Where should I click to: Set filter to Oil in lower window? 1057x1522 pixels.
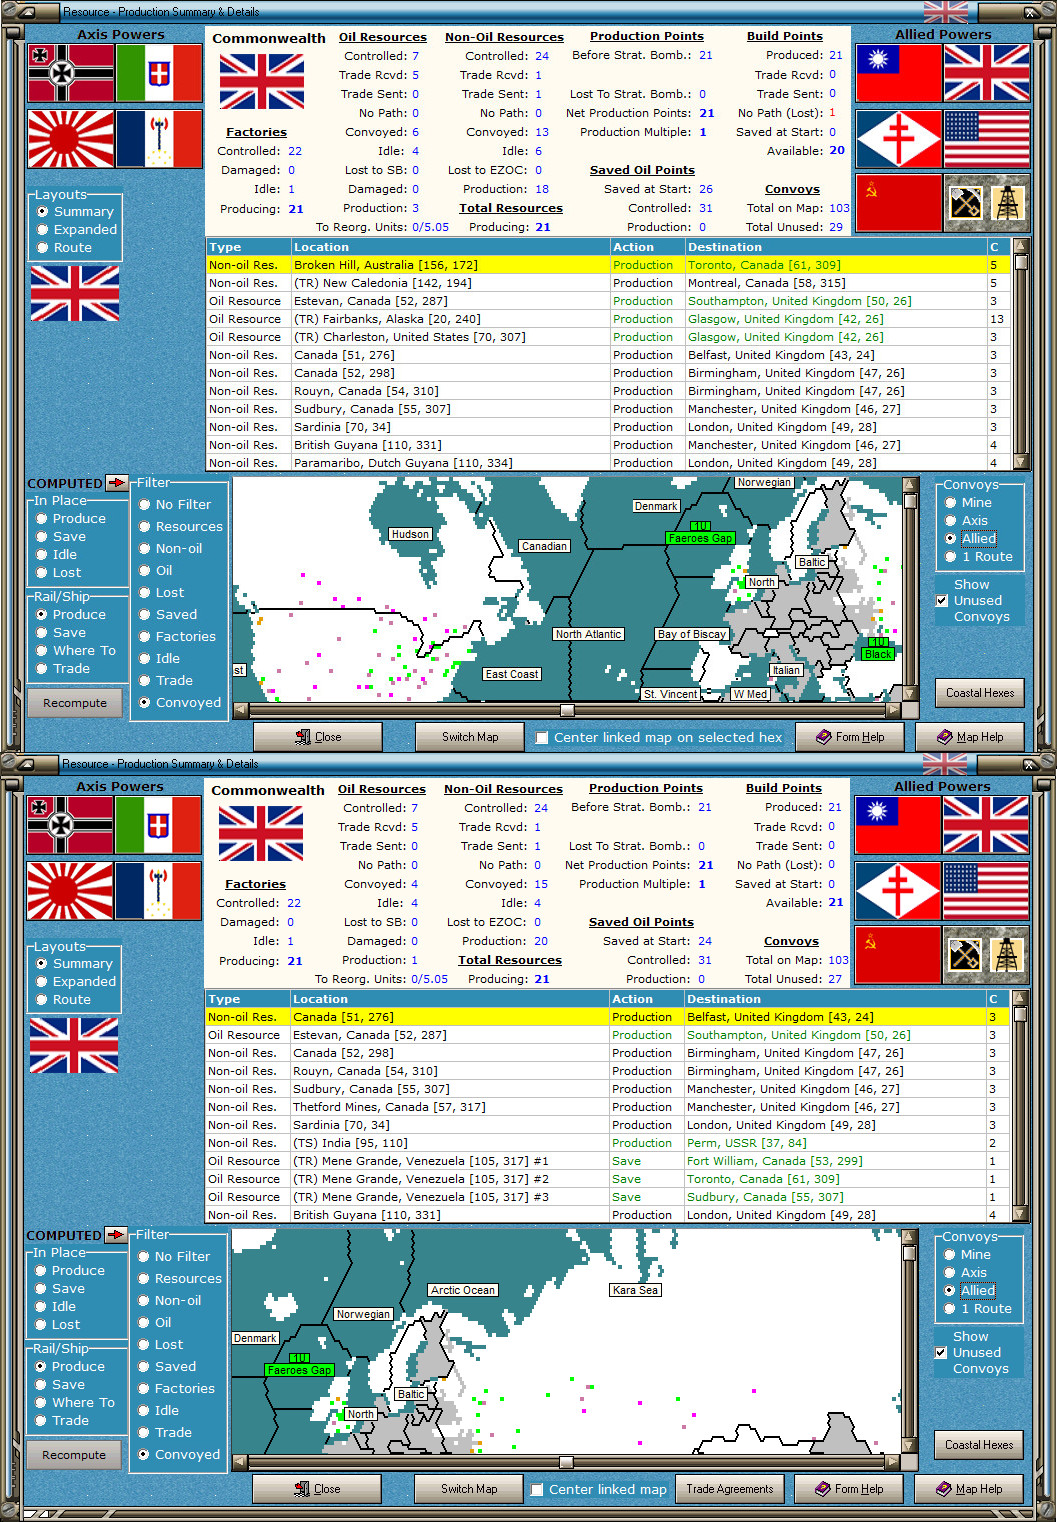[x=155, y=1323]
